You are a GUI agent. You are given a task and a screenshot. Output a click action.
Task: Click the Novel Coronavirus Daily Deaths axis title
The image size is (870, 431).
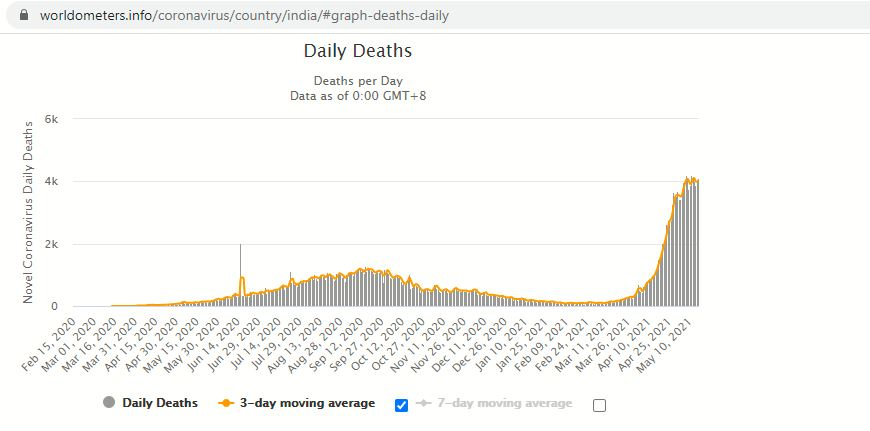[28, 212]
